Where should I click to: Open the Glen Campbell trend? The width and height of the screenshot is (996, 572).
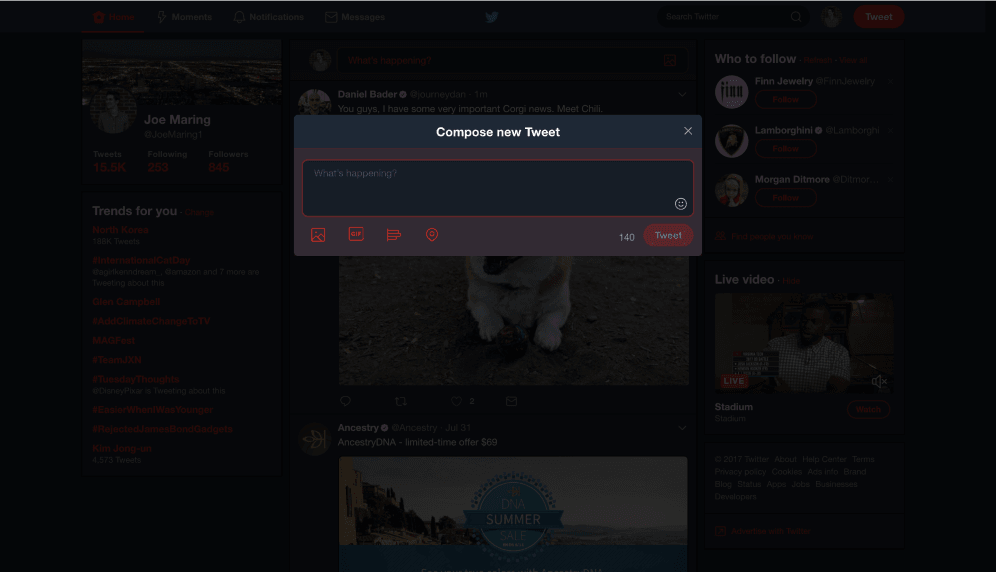click(x=126, y=302)
